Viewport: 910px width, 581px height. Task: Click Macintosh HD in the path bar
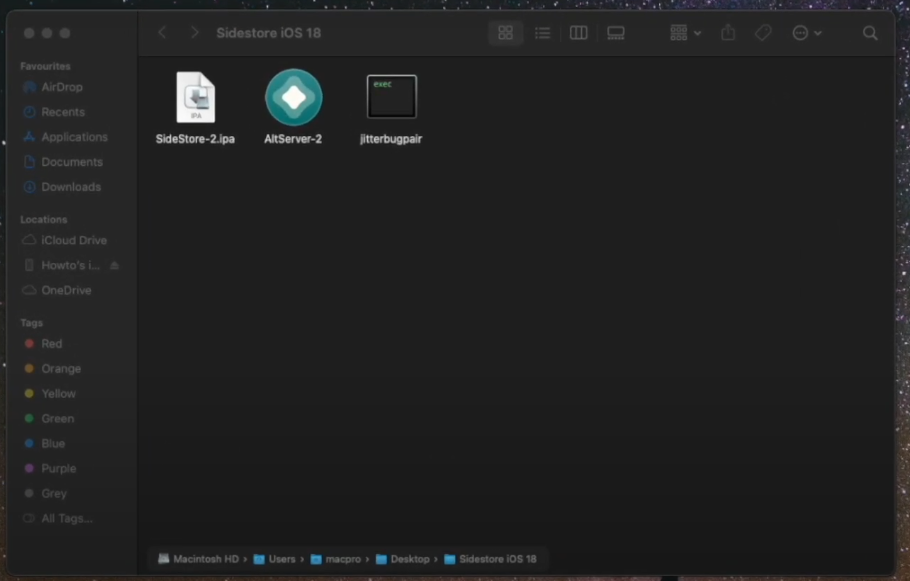click(198, 559)
